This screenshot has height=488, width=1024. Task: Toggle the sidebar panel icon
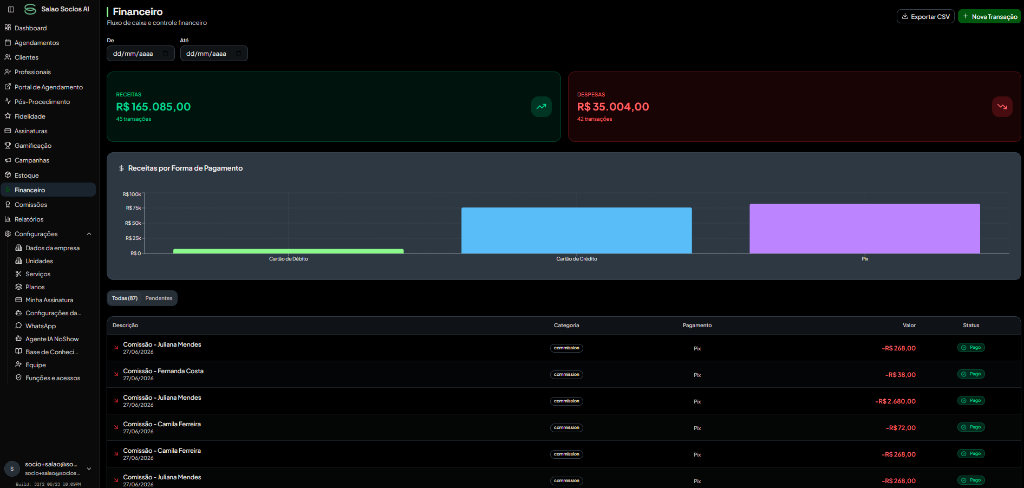point(10,9)
